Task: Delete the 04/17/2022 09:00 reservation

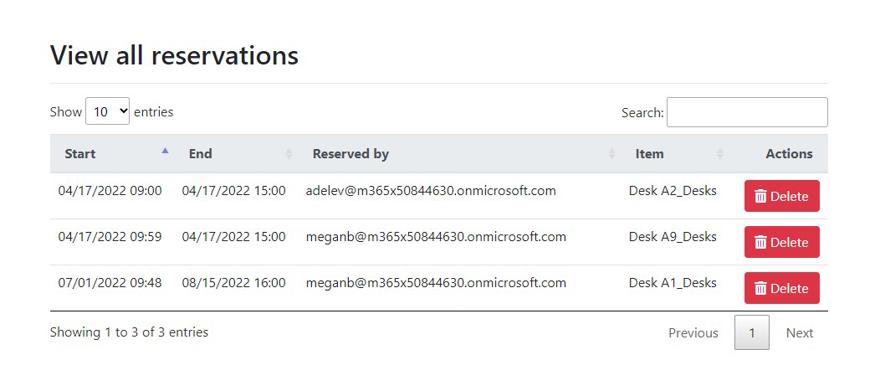Action: pyautogui.click(x=782, y=196)
